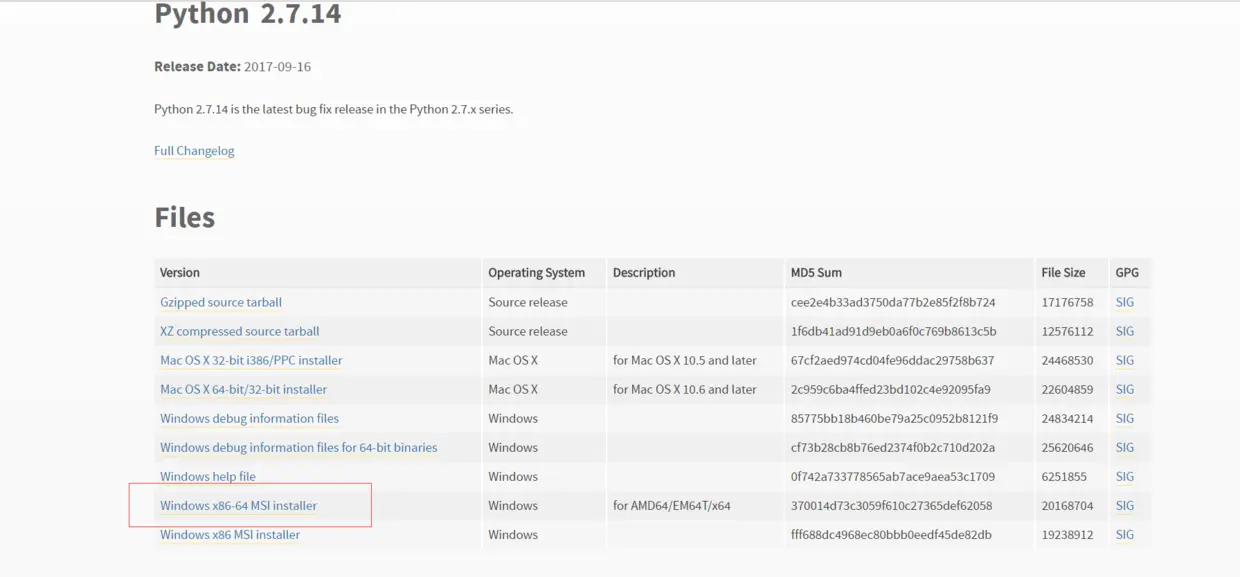Open SIG for Mac OS X 64-bit/32-bit installer

(x=1125, y=389)
